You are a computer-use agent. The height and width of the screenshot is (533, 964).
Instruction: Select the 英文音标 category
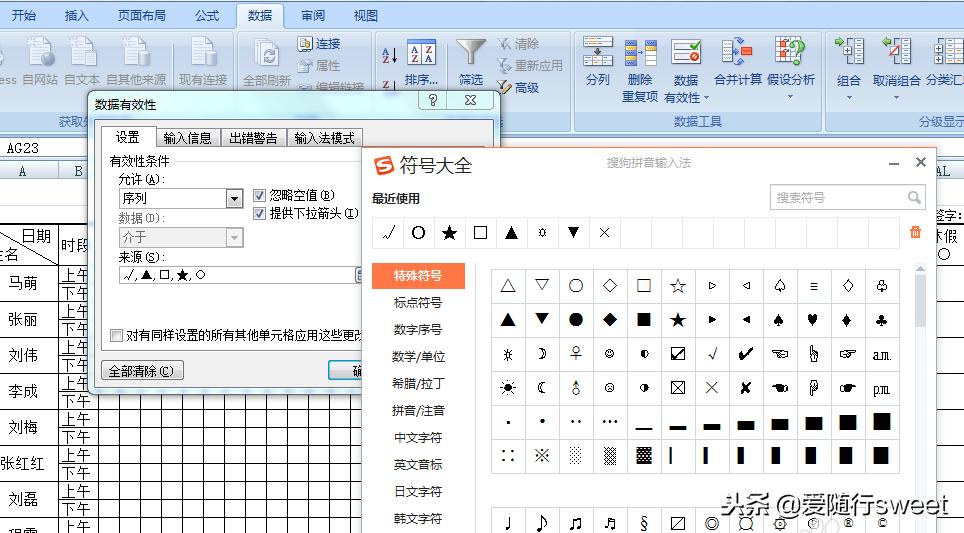click(x=418, y=465)
